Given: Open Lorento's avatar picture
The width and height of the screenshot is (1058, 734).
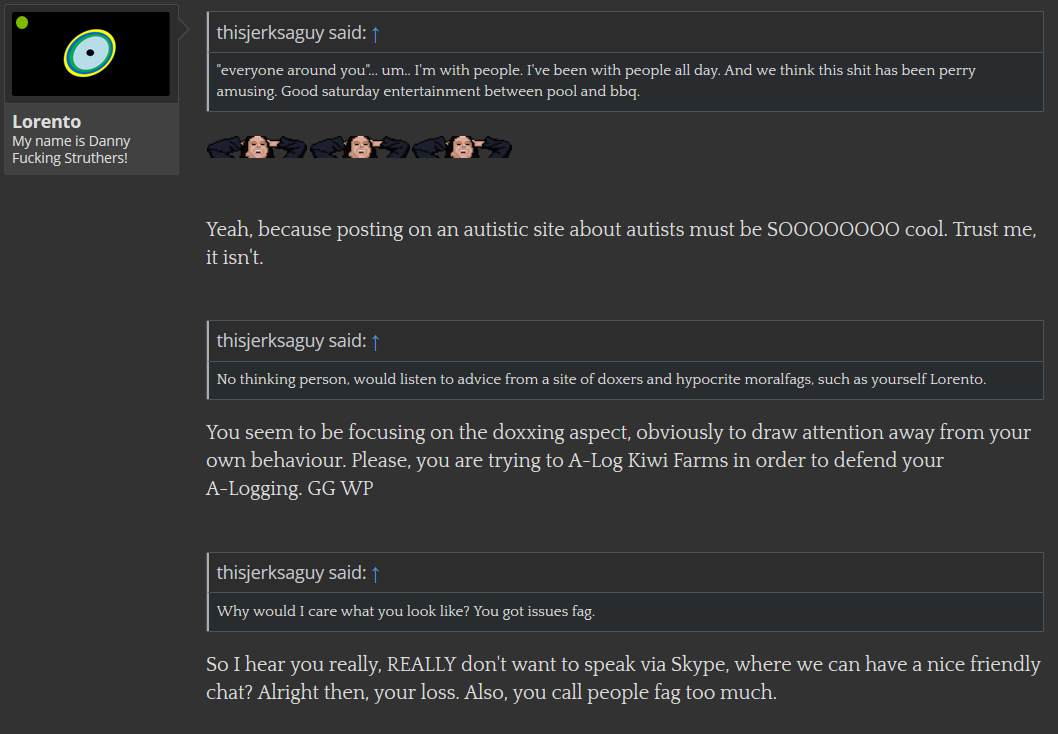Looking at the screenshot, I should point(90,53).
